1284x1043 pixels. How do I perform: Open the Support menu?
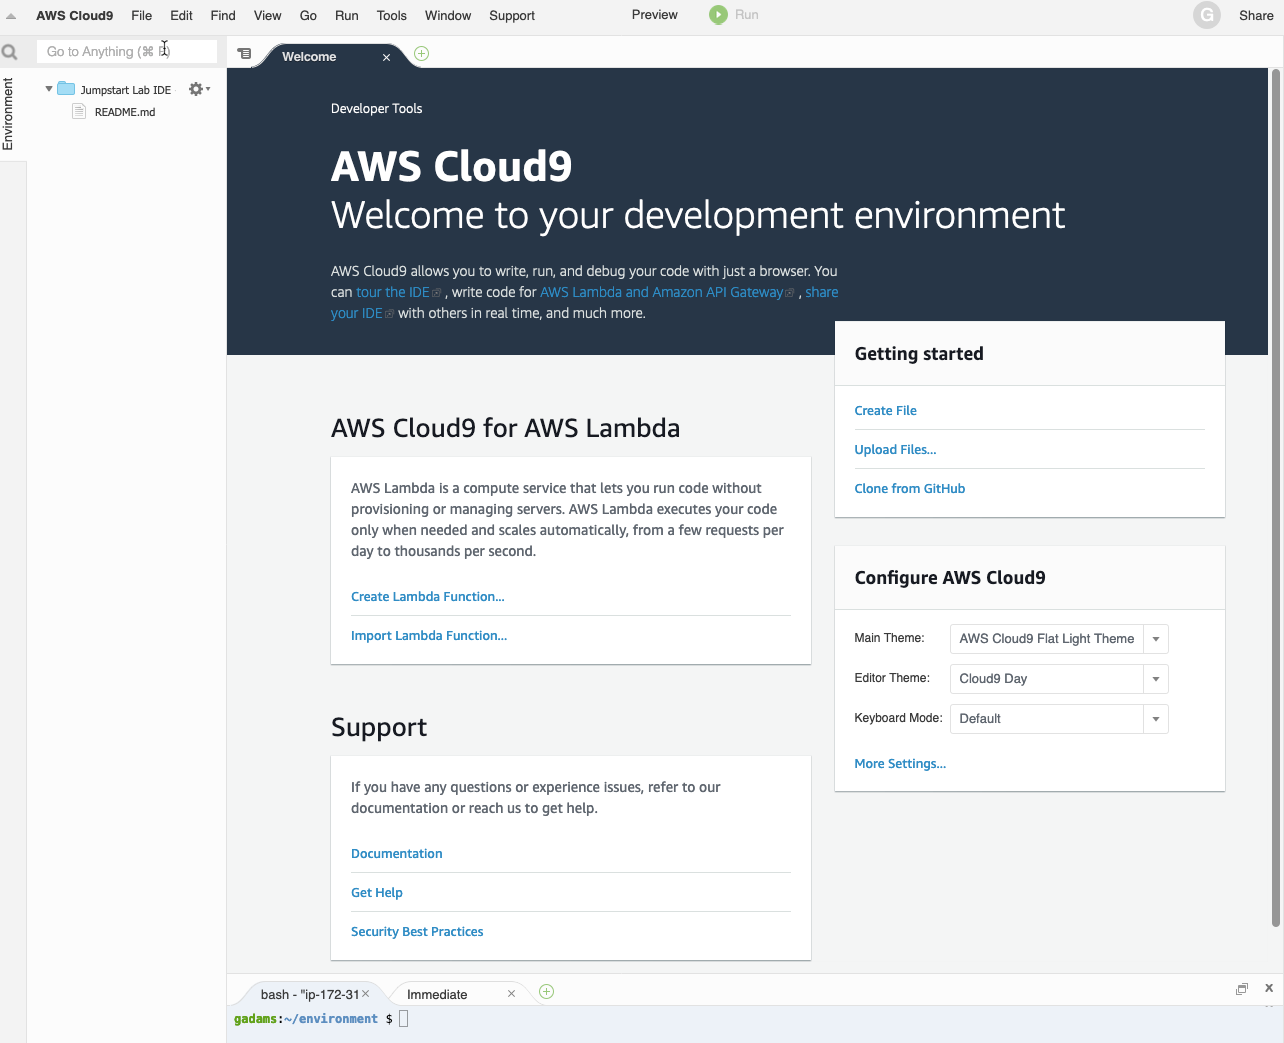coord(512,16)
